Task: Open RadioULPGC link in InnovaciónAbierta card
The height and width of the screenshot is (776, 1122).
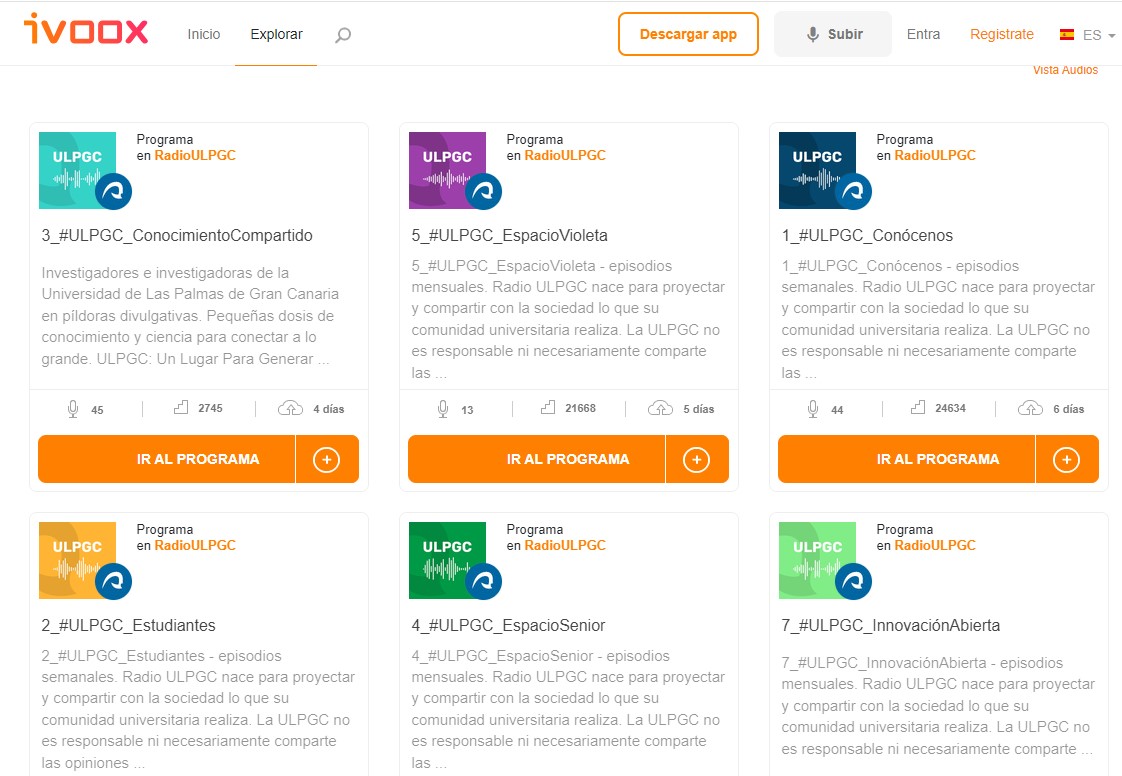Action: click(x=935, y=545)
